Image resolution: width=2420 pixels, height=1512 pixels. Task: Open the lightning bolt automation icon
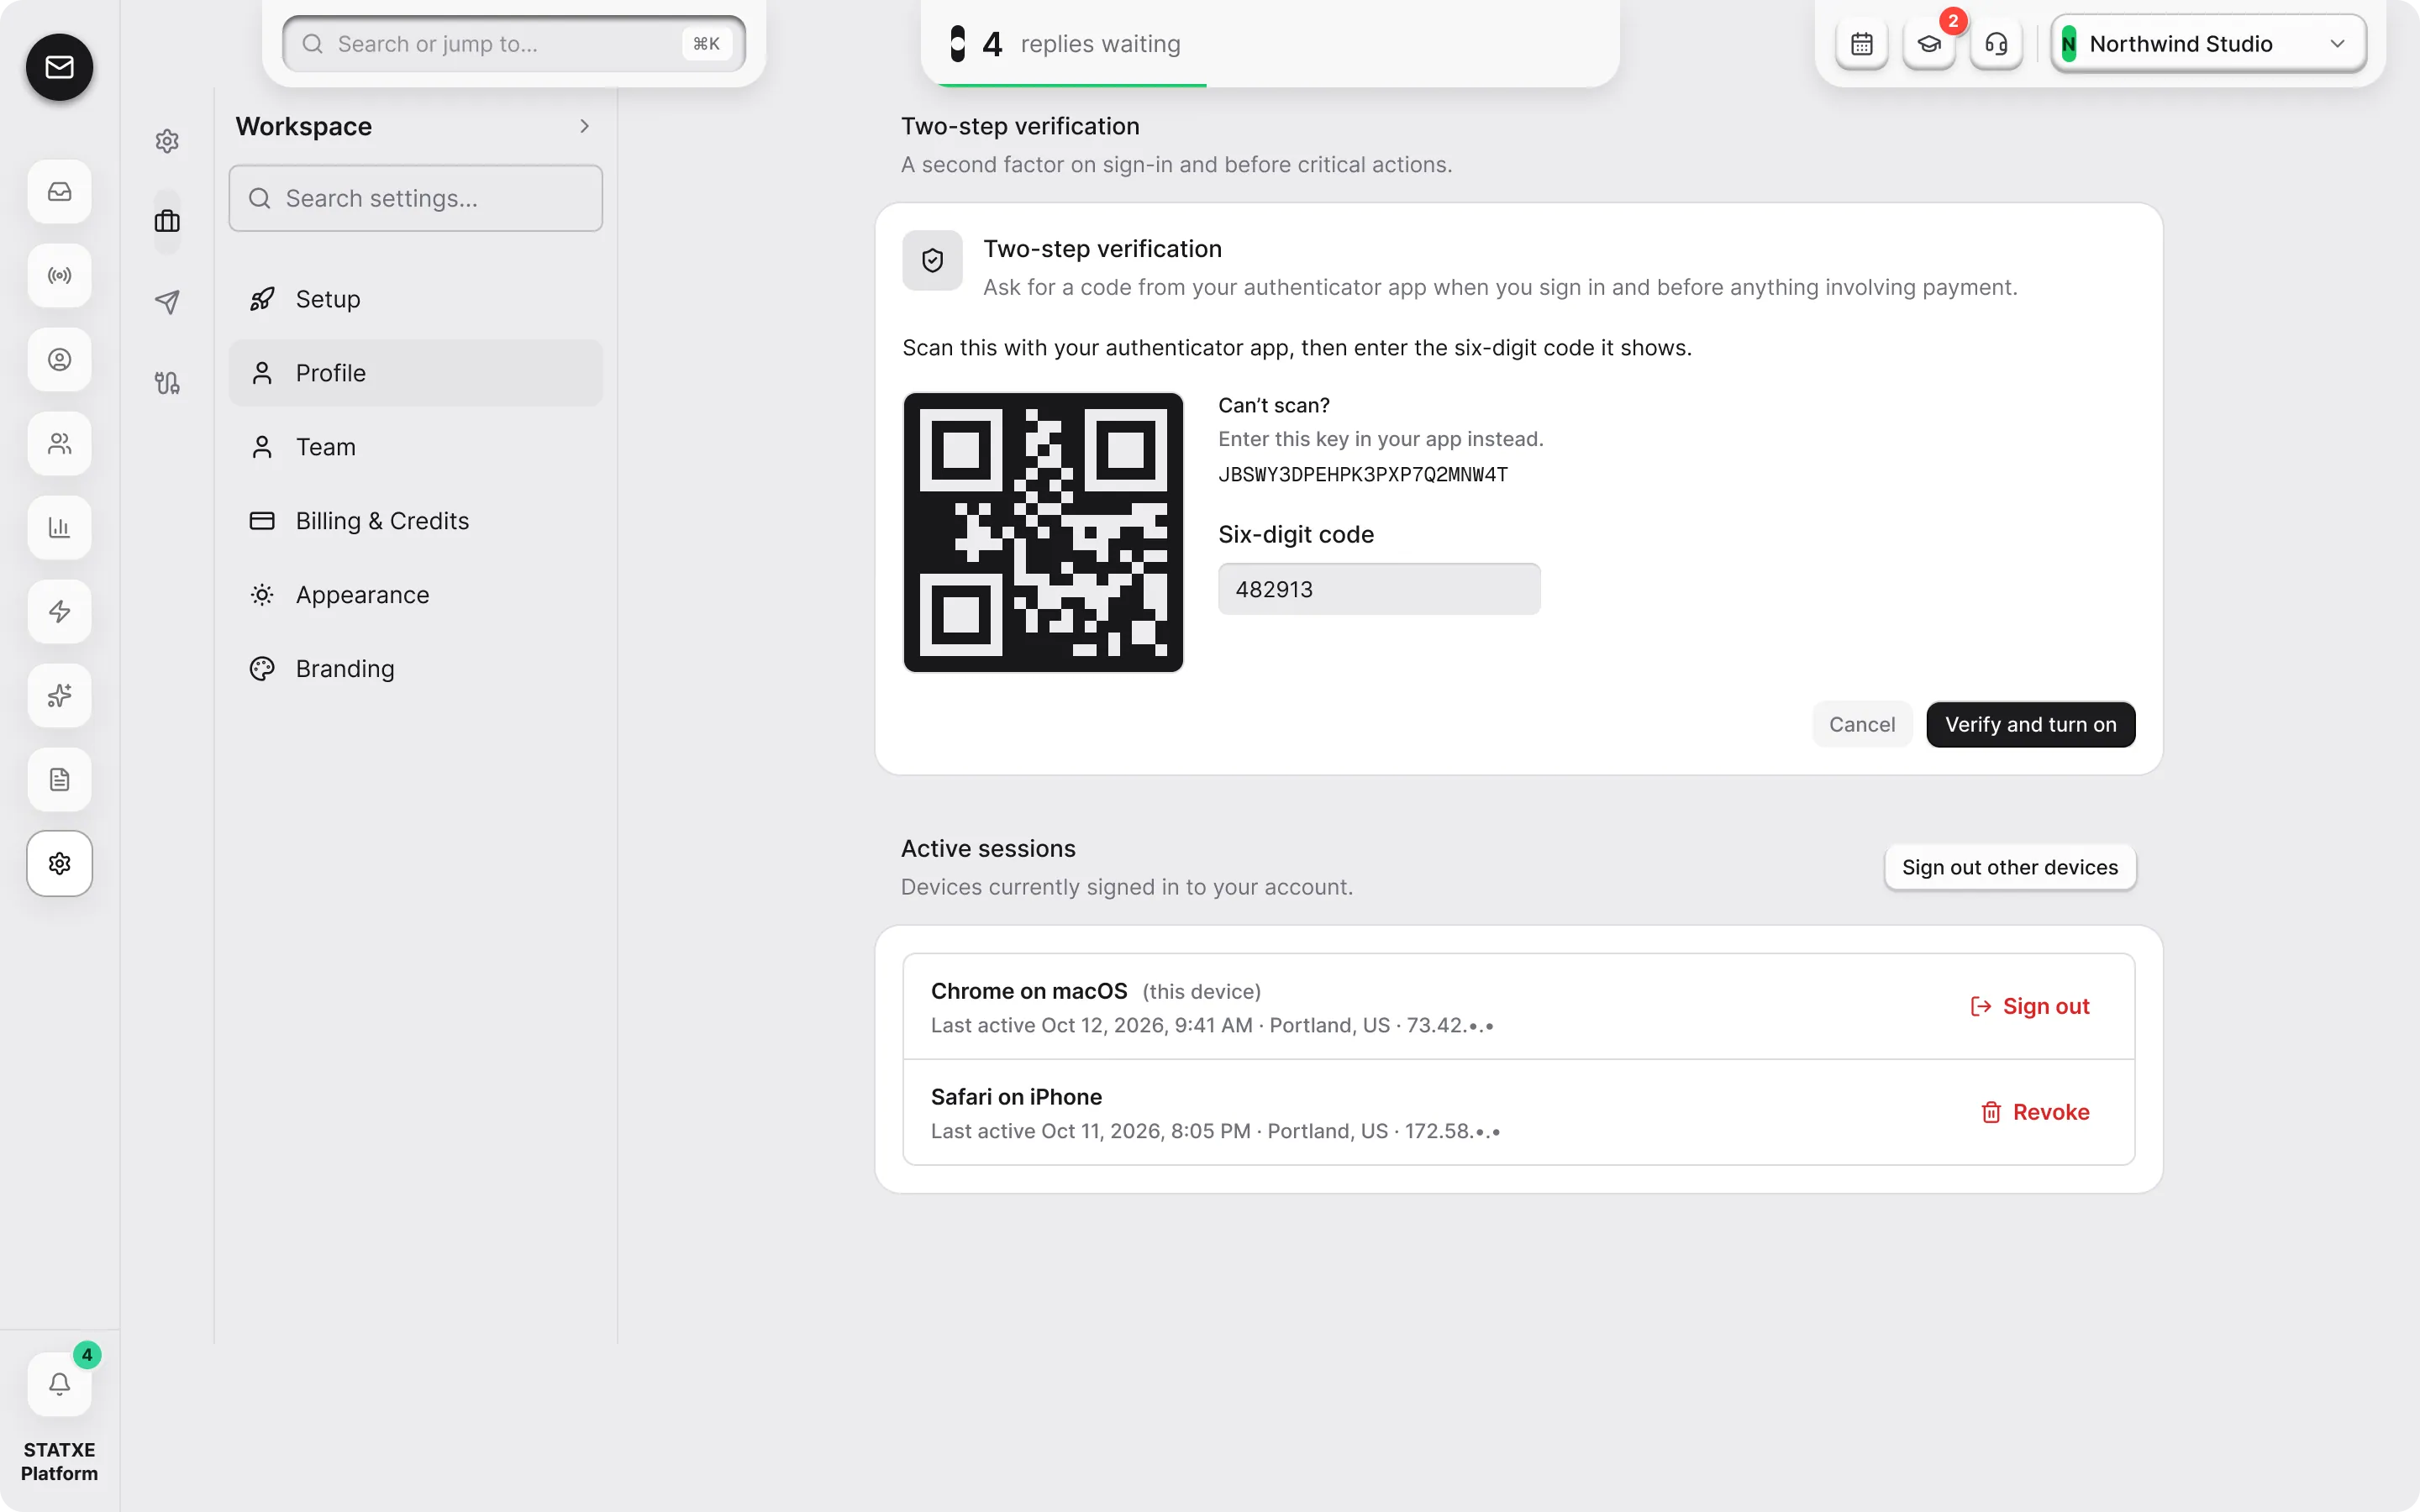tap(59, 611)
